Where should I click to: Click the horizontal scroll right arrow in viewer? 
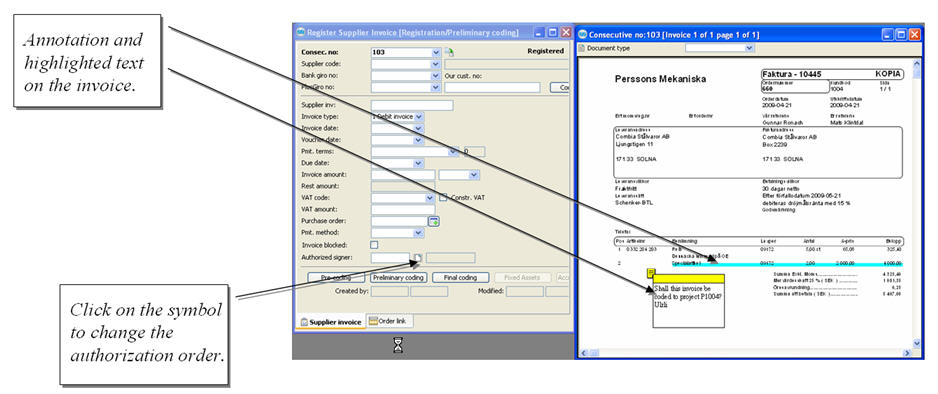point(907,353)
